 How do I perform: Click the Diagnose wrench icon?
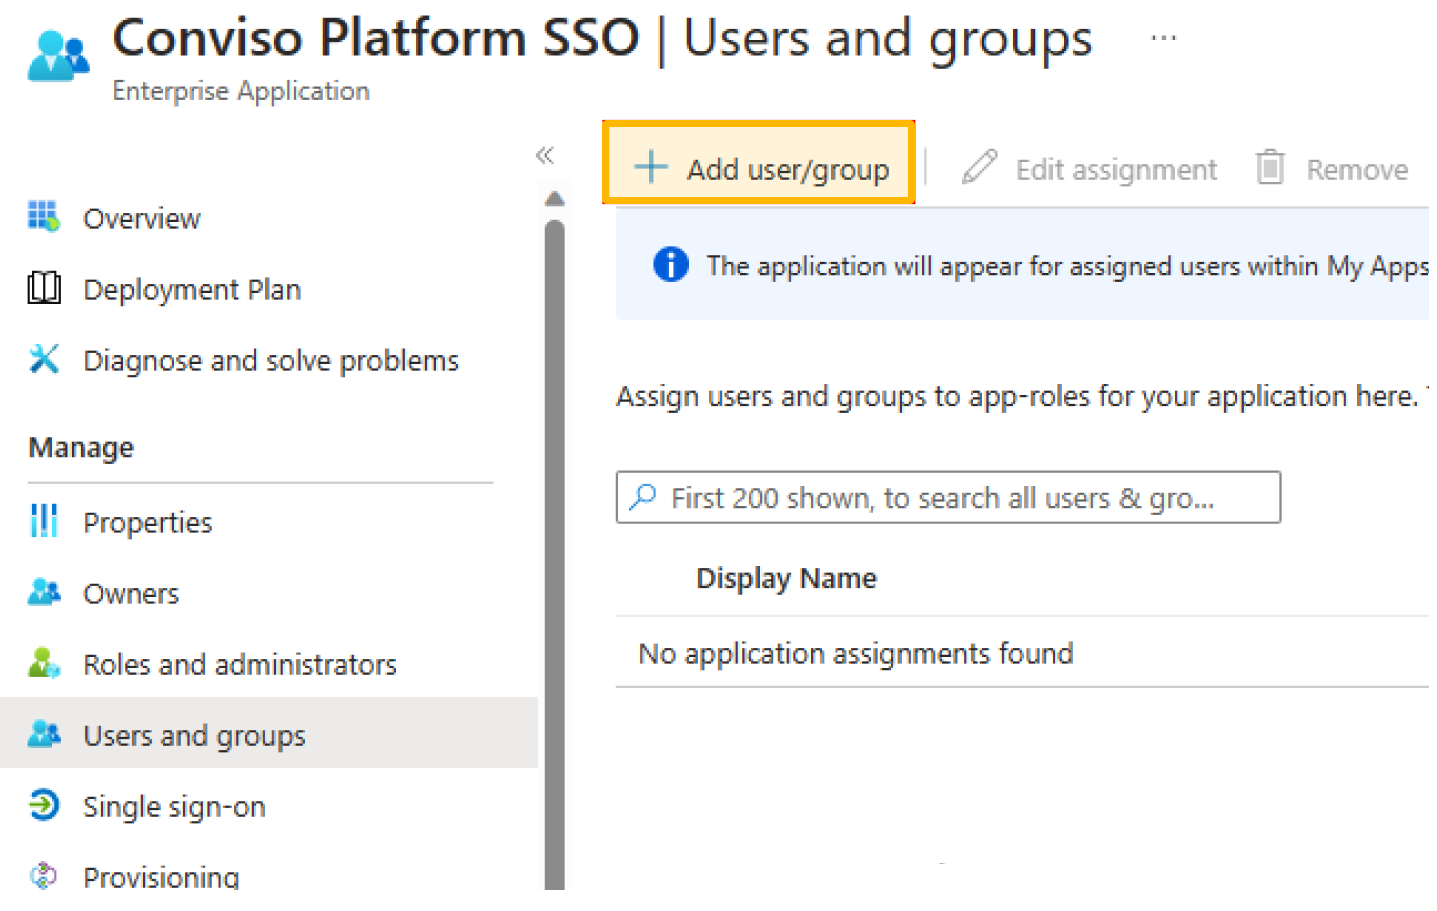[x=43, y=359]
